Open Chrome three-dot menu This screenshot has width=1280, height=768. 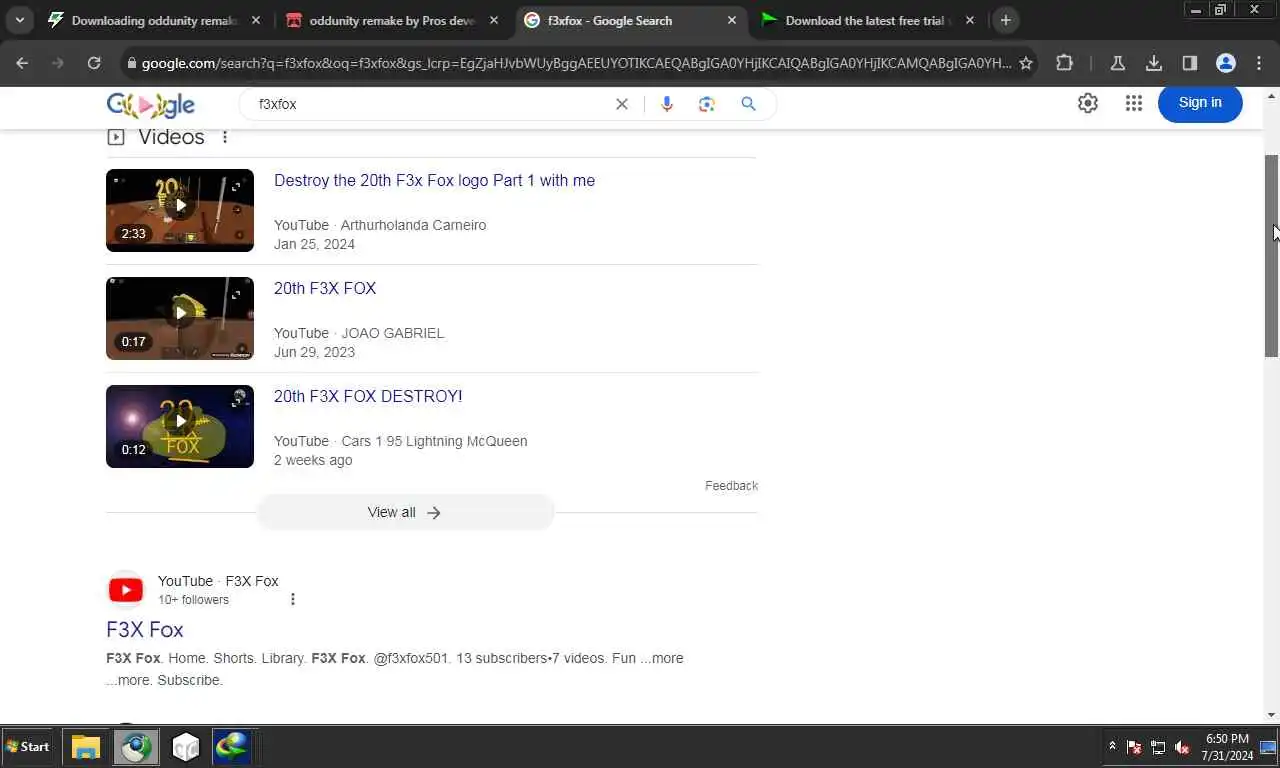click(1261, 63)
